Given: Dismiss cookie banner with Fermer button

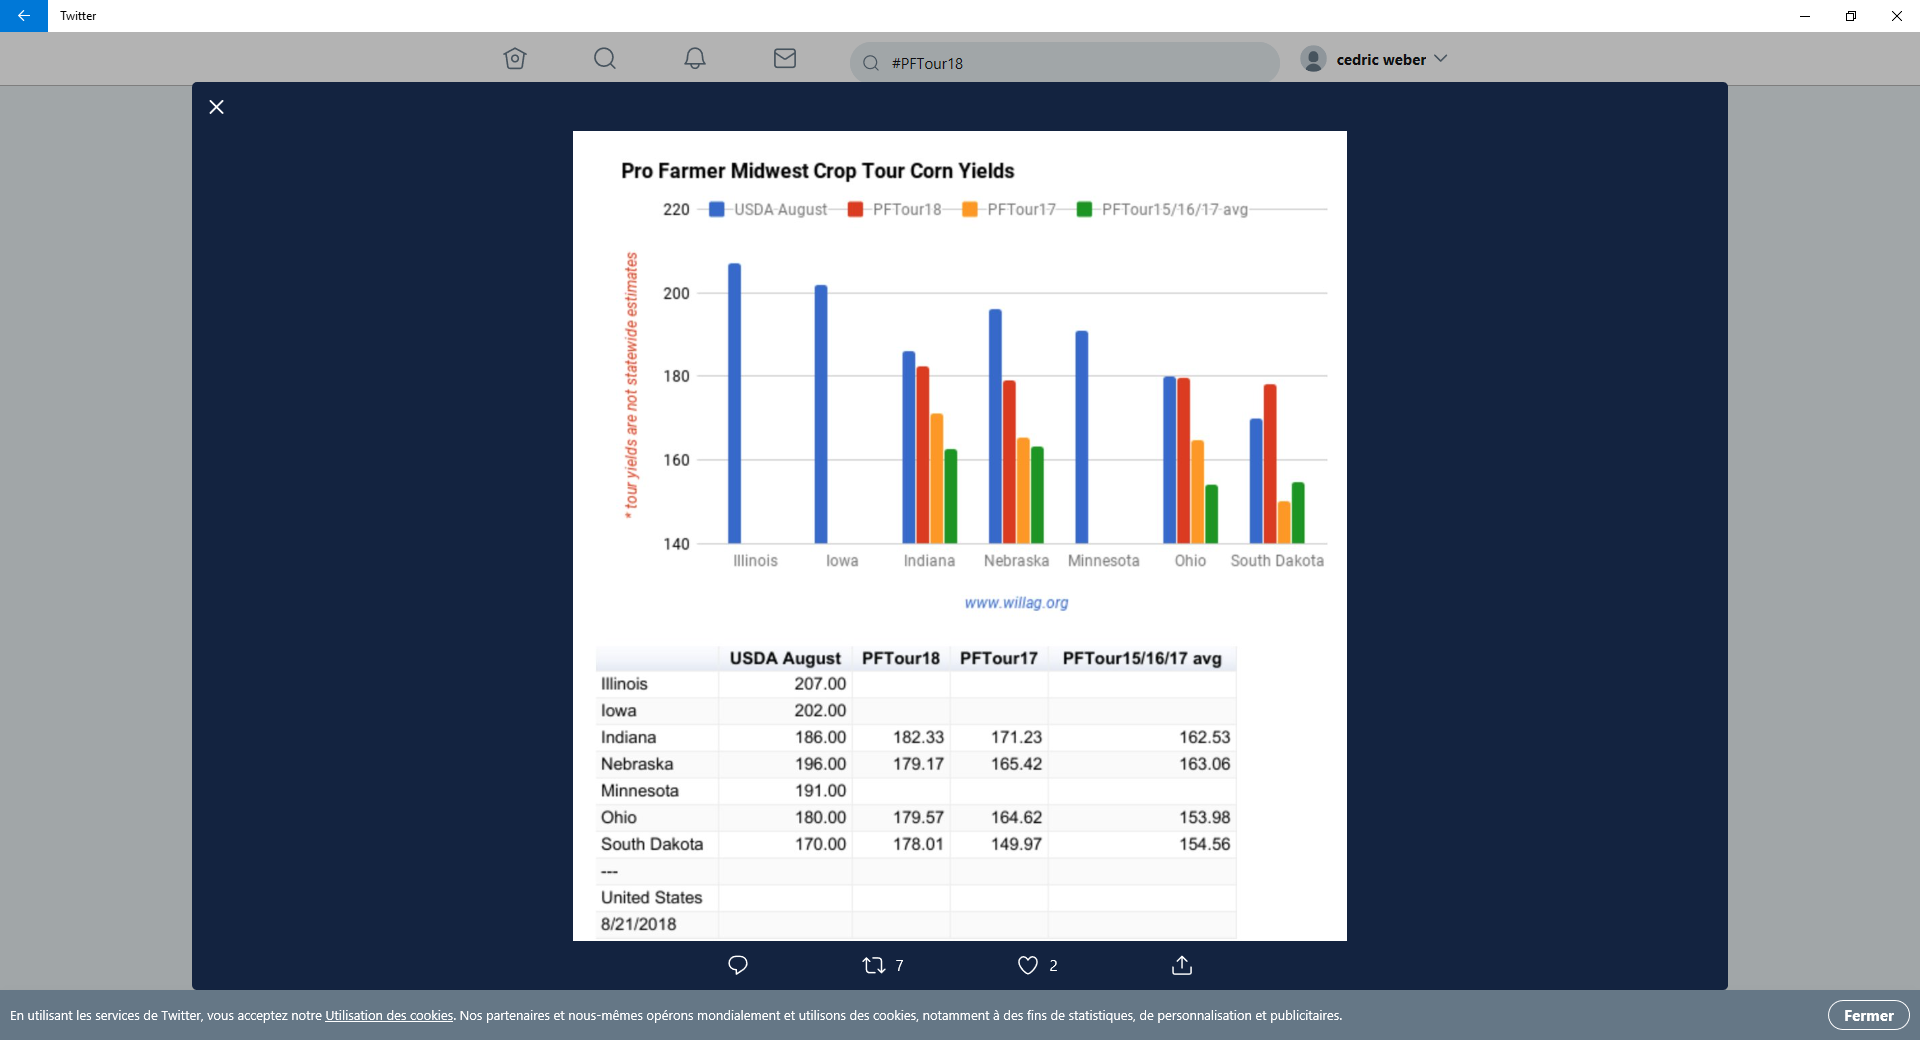Looking at the screenshot, I should pos(1868,1015).
